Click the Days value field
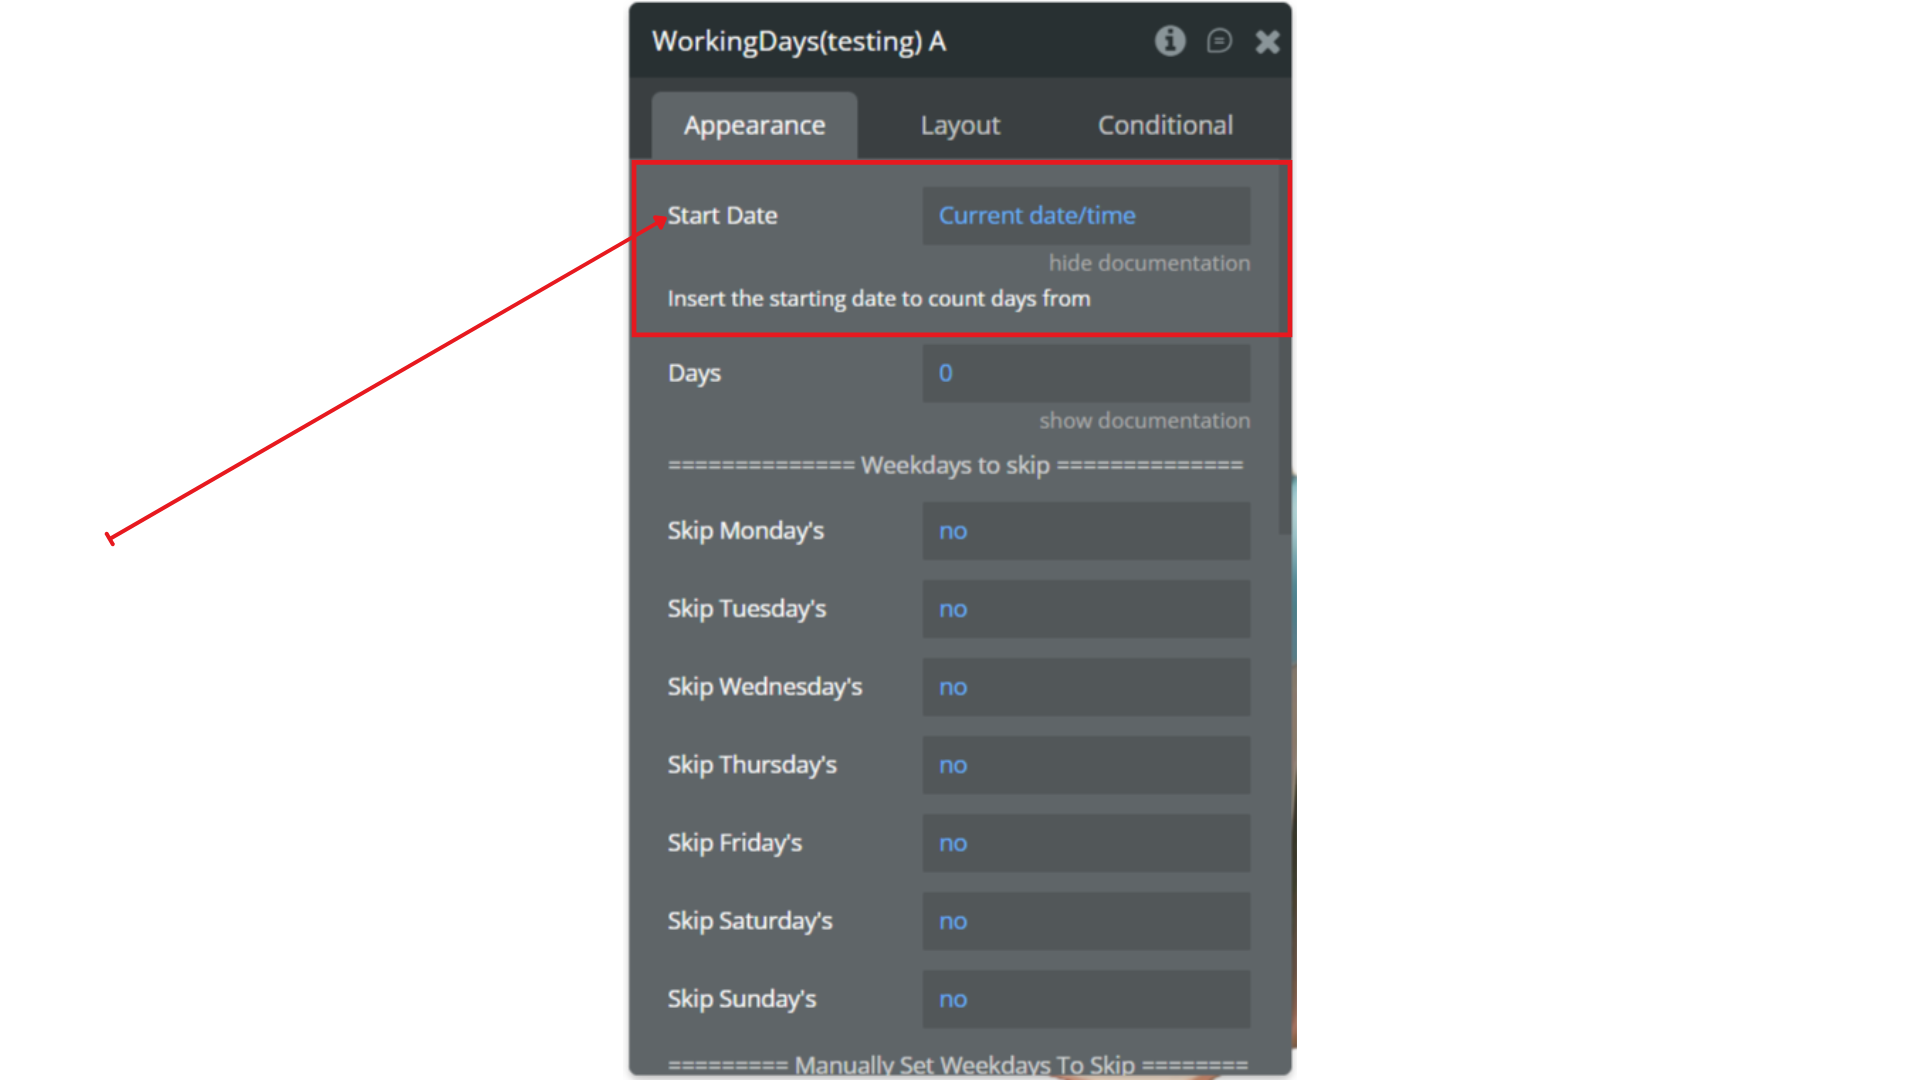Viewport: 1920px width, 1080px height. [1086, 373]
